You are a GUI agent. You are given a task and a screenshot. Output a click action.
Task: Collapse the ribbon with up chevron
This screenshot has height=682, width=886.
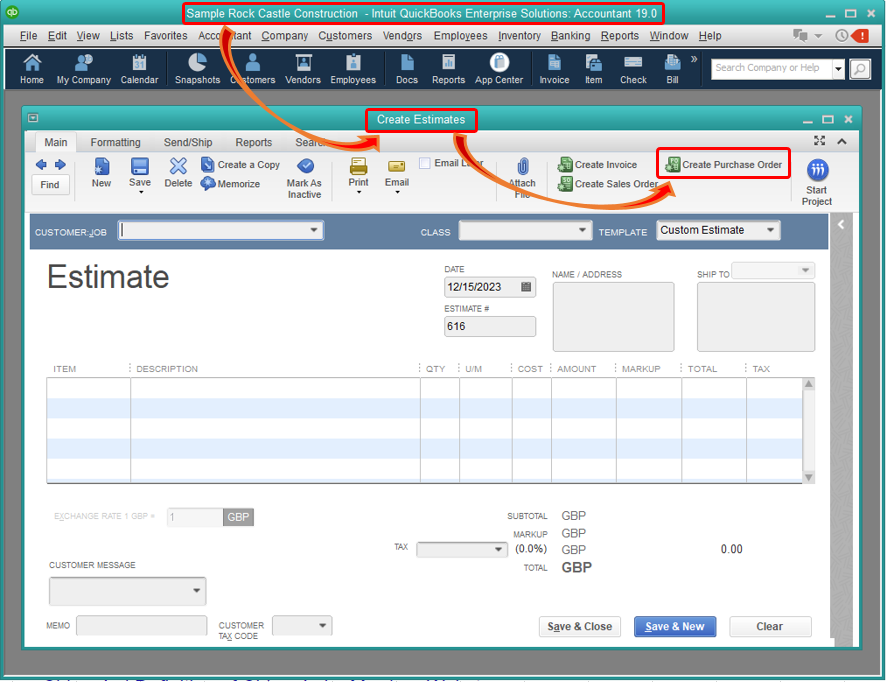coord(841,141)
